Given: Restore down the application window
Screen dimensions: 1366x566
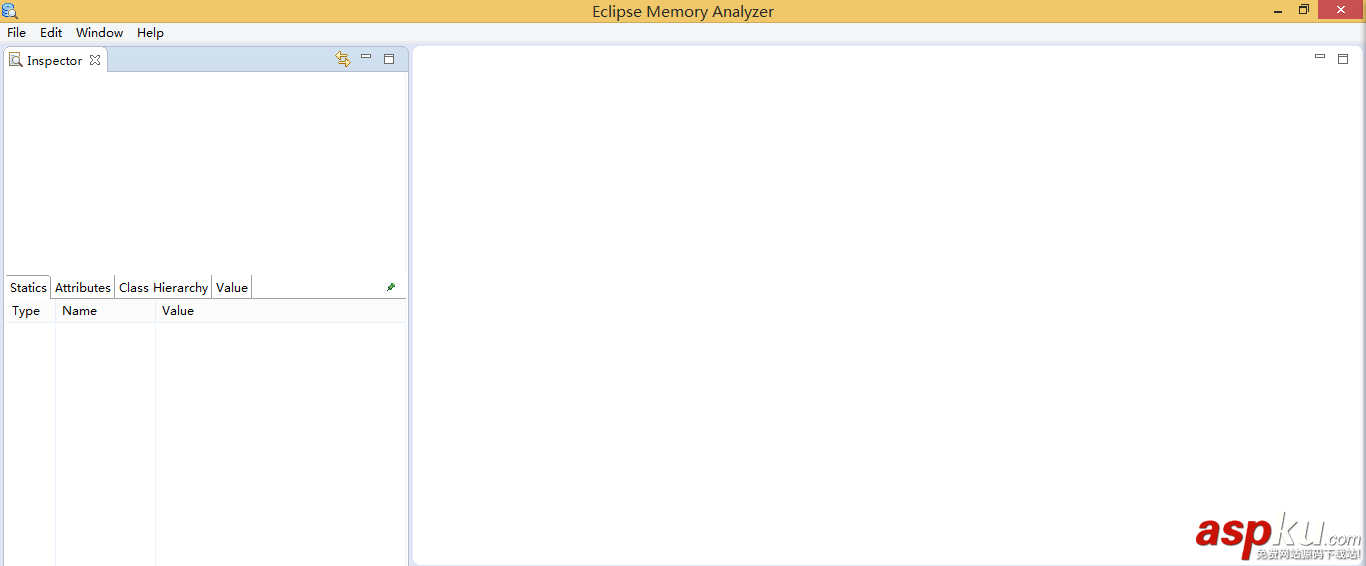Looking at the screenshot, I should pos(1304,10).
